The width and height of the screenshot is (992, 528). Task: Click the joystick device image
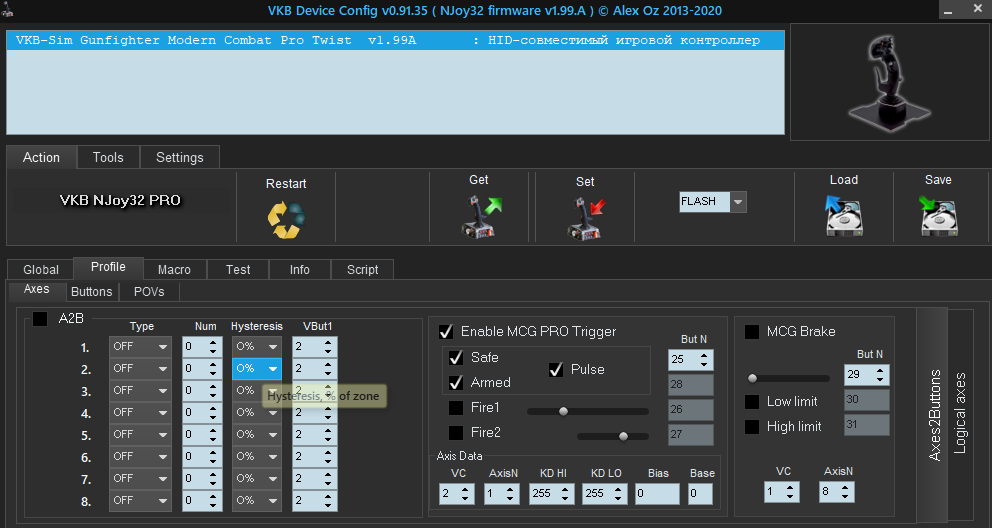tap(890, 82)
